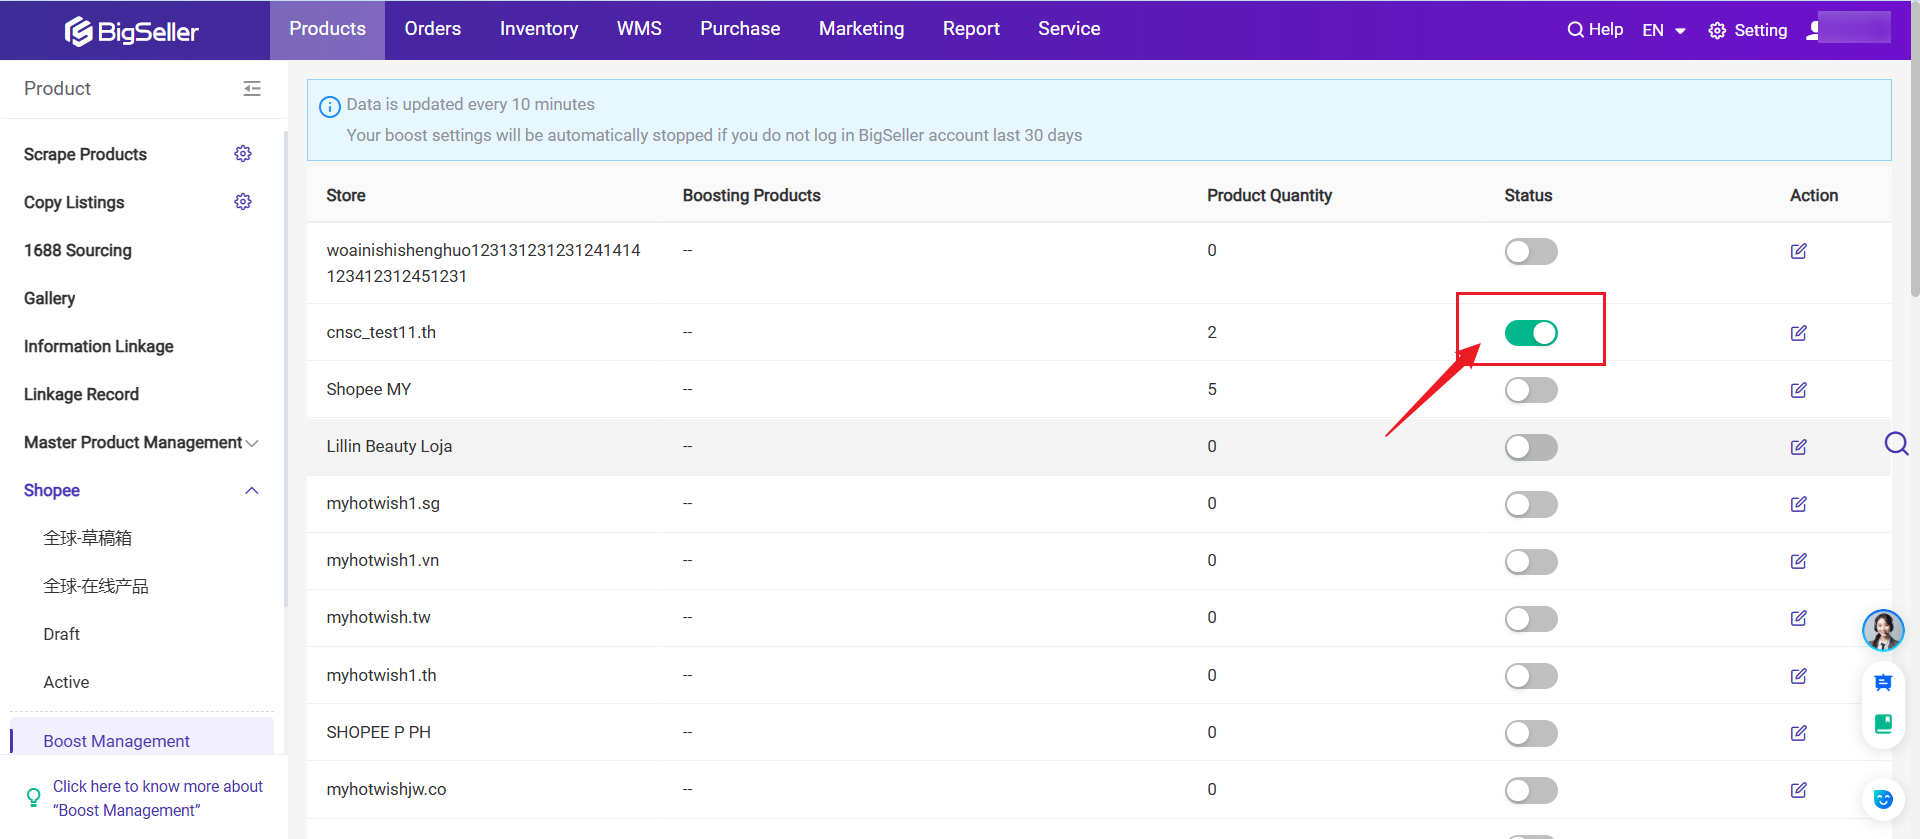This screenshot has width=1920, height=839.
Task: Click the know more about Boost Management link
Action: coord(158,798)
